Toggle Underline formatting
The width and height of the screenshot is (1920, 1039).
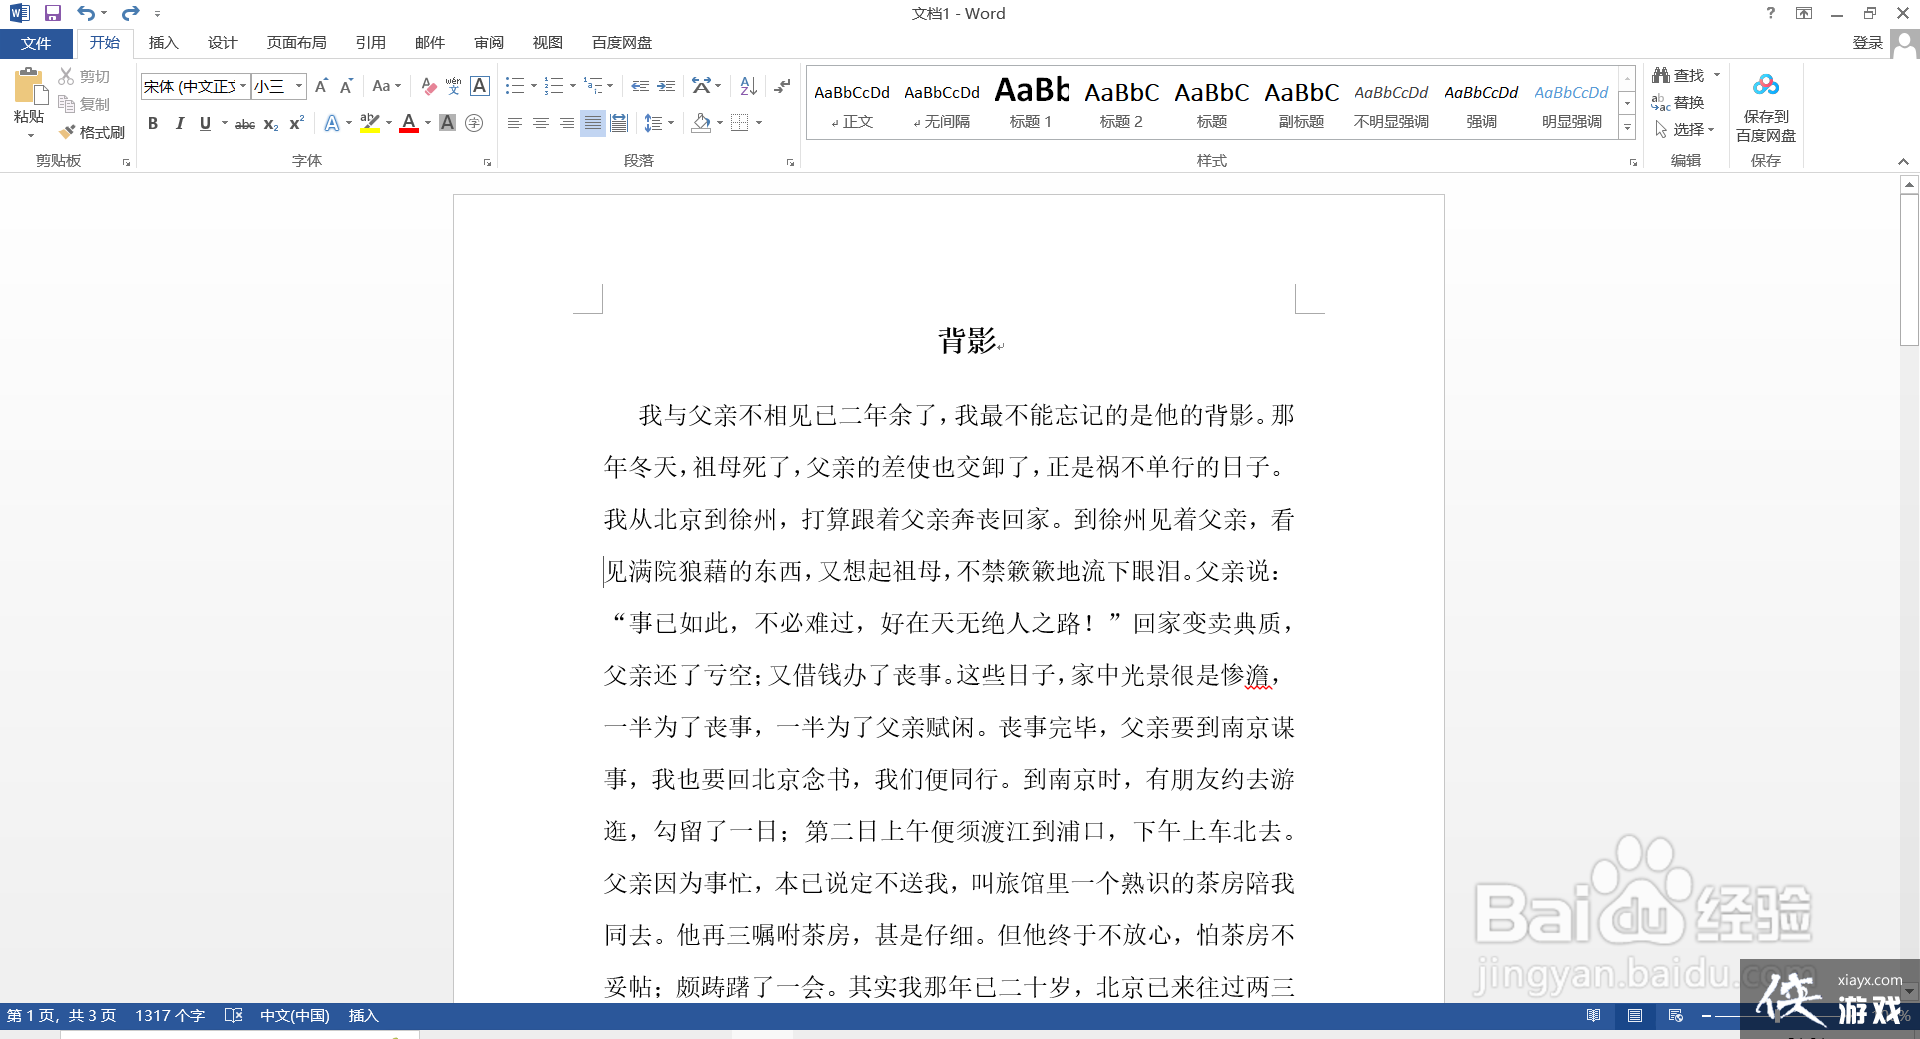tap(205, 123)
